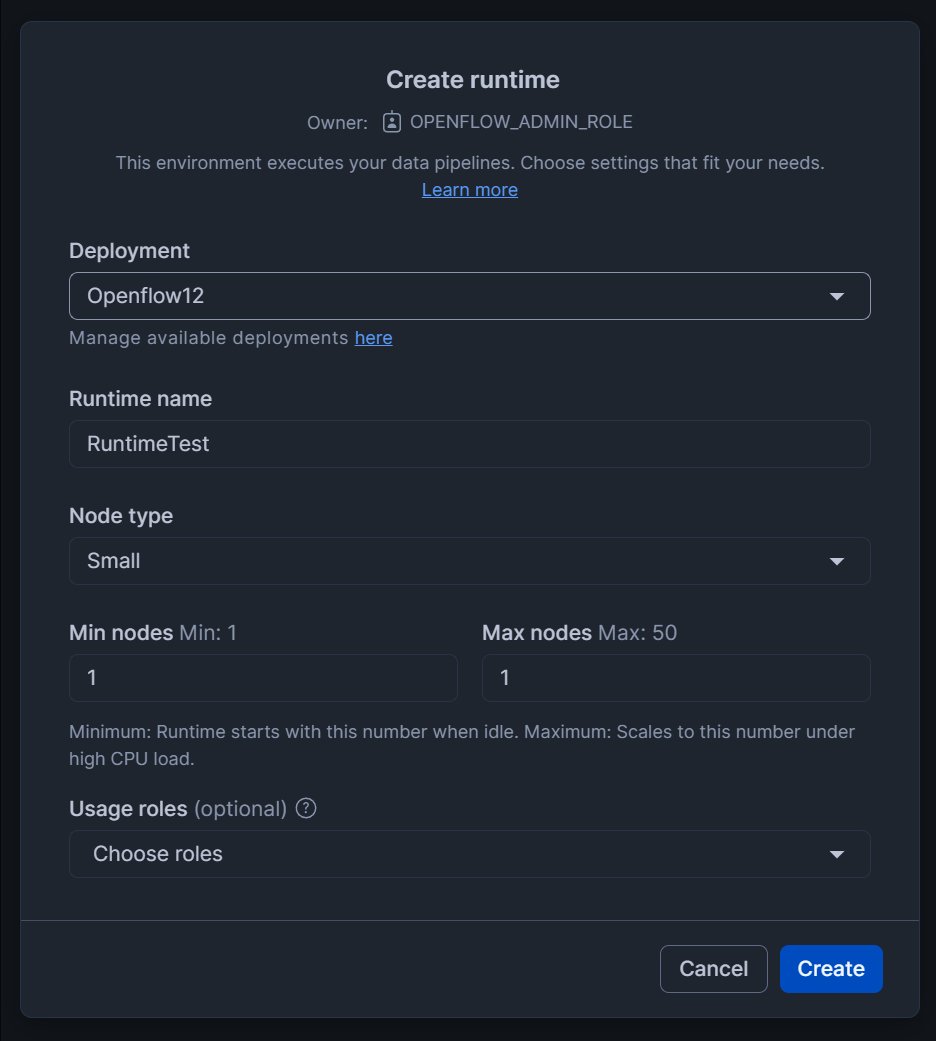
Task: Click the Max nodes input field
Action: click(676, 678)
